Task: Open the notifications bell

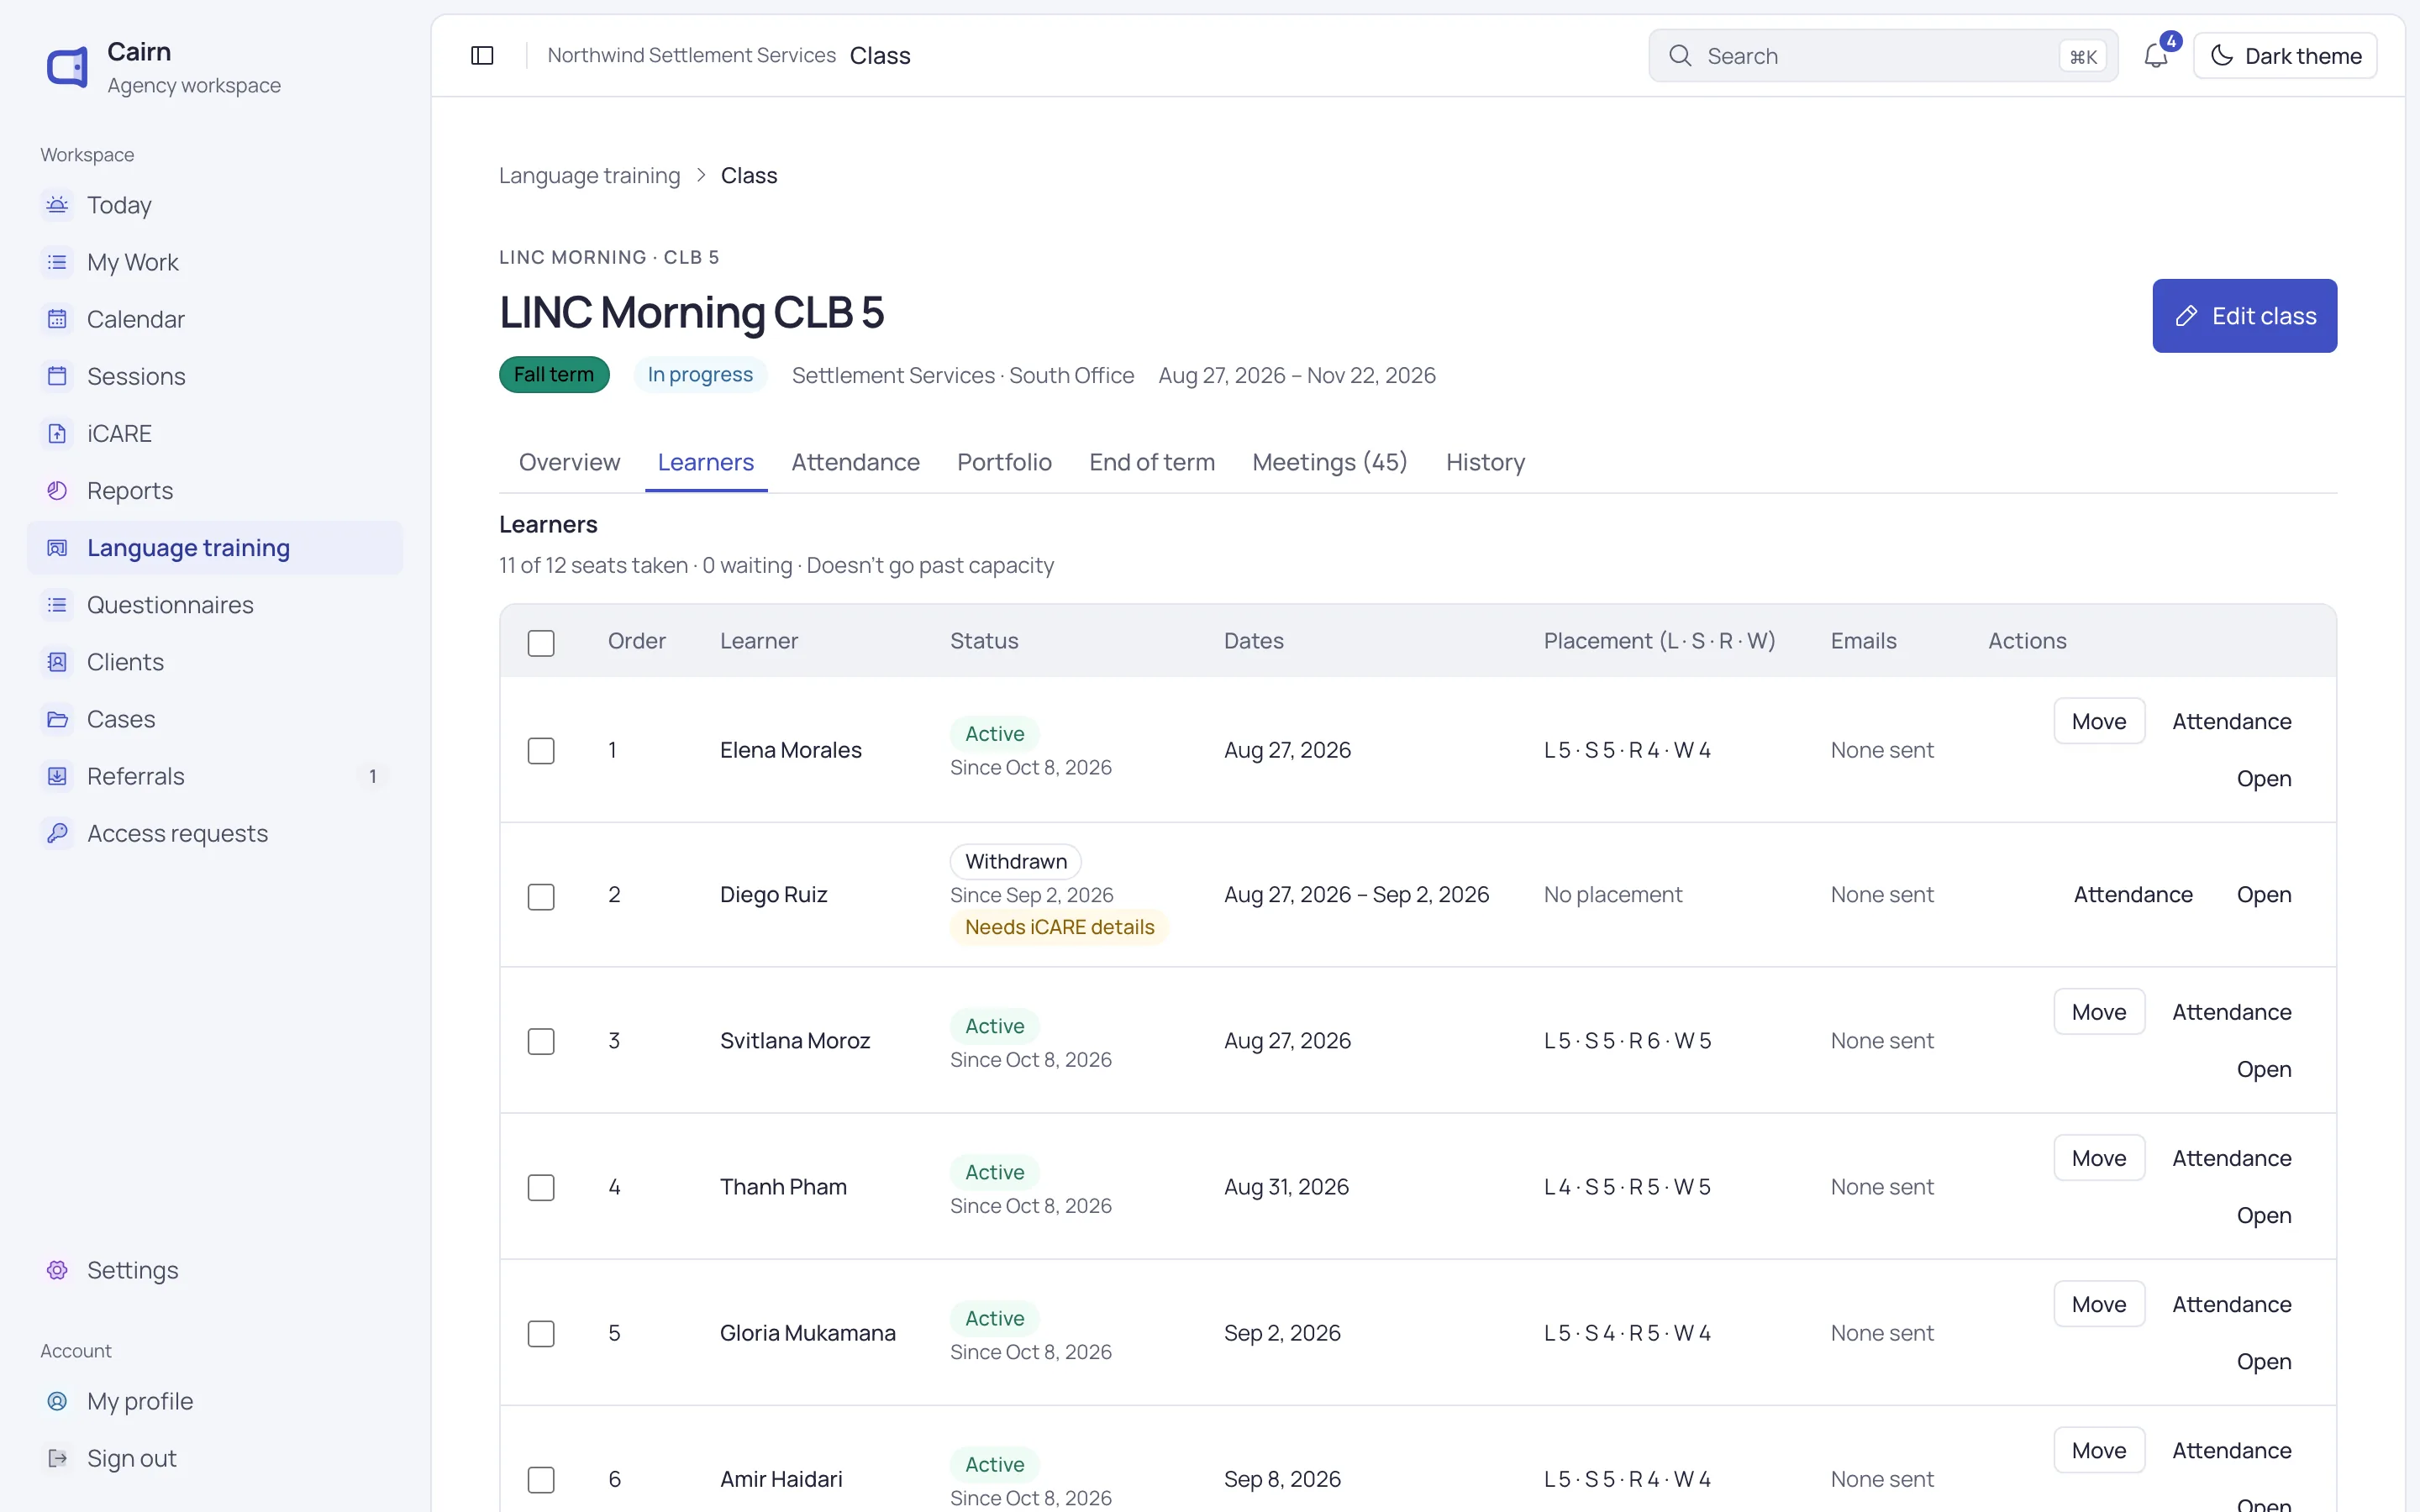Action: click(2156, 56)
